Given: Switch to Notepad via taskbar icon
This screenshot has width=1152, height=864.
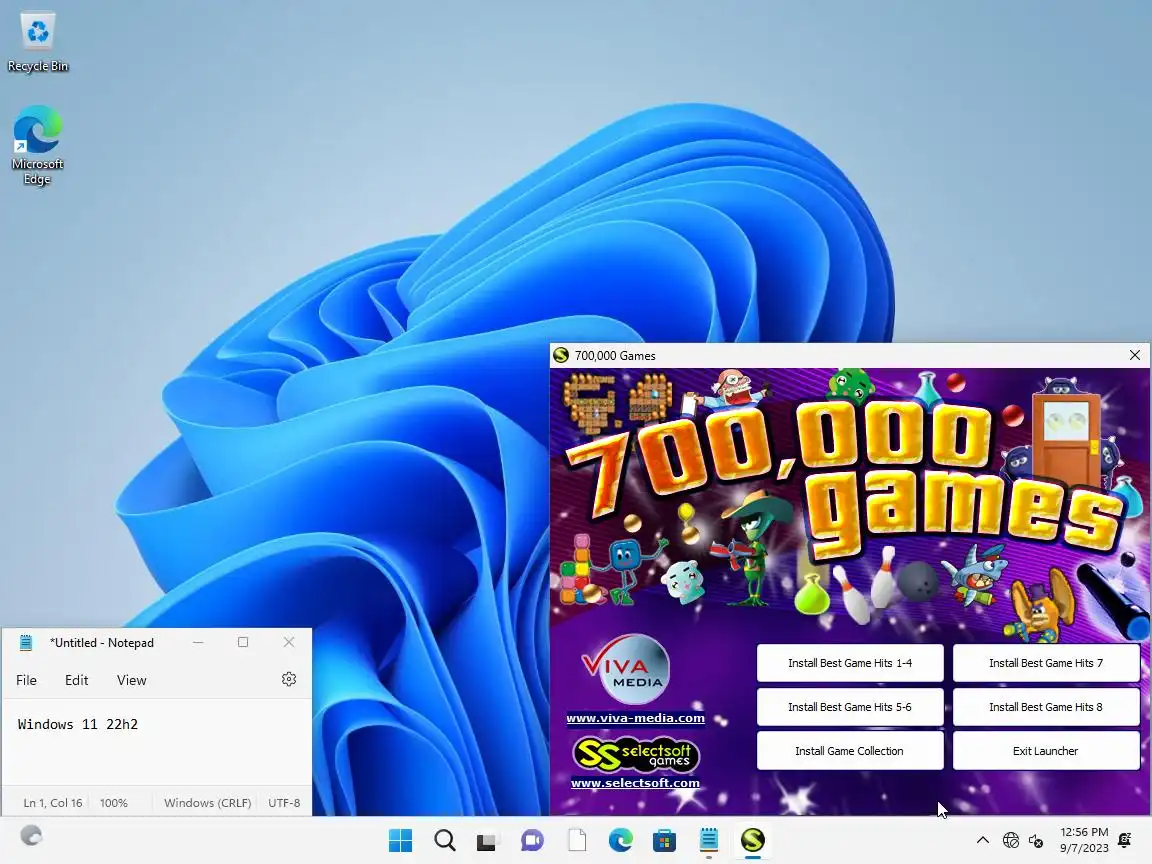Looking at the screenshot, I should coord(709,840).
